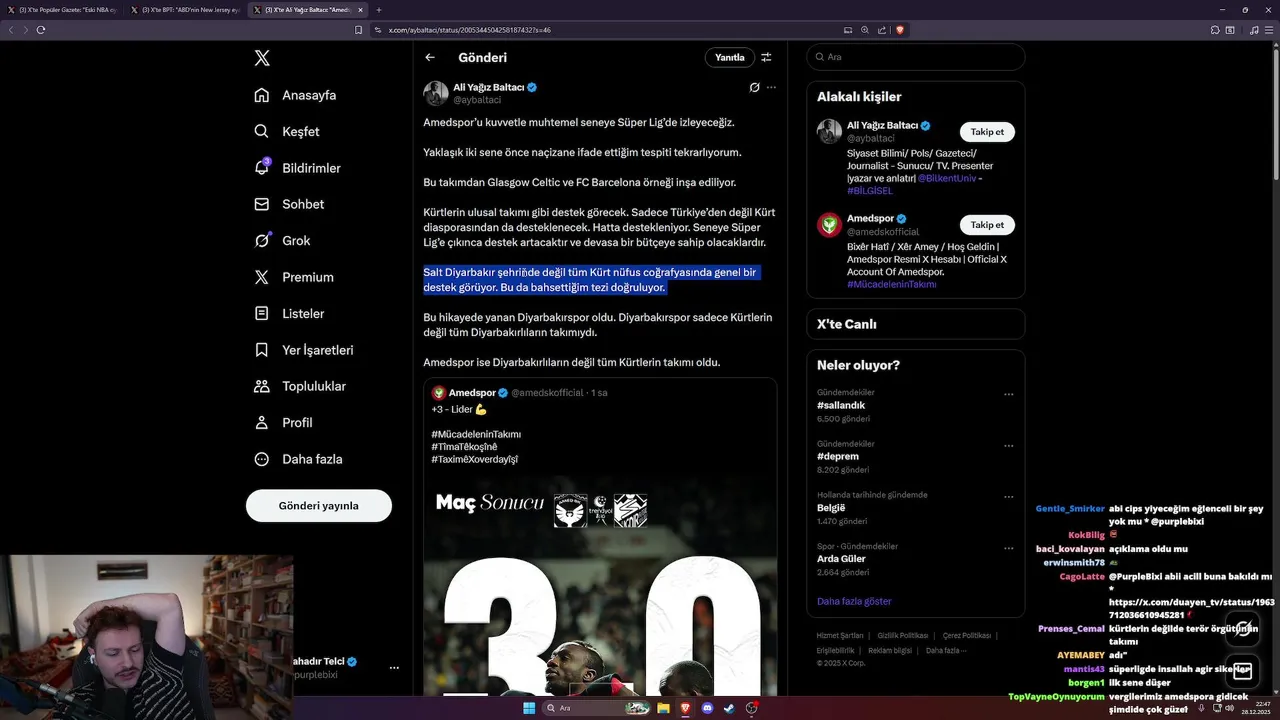Click taskbar search box Ara
The image size is (1280, 720).
[x=597, y=708]
